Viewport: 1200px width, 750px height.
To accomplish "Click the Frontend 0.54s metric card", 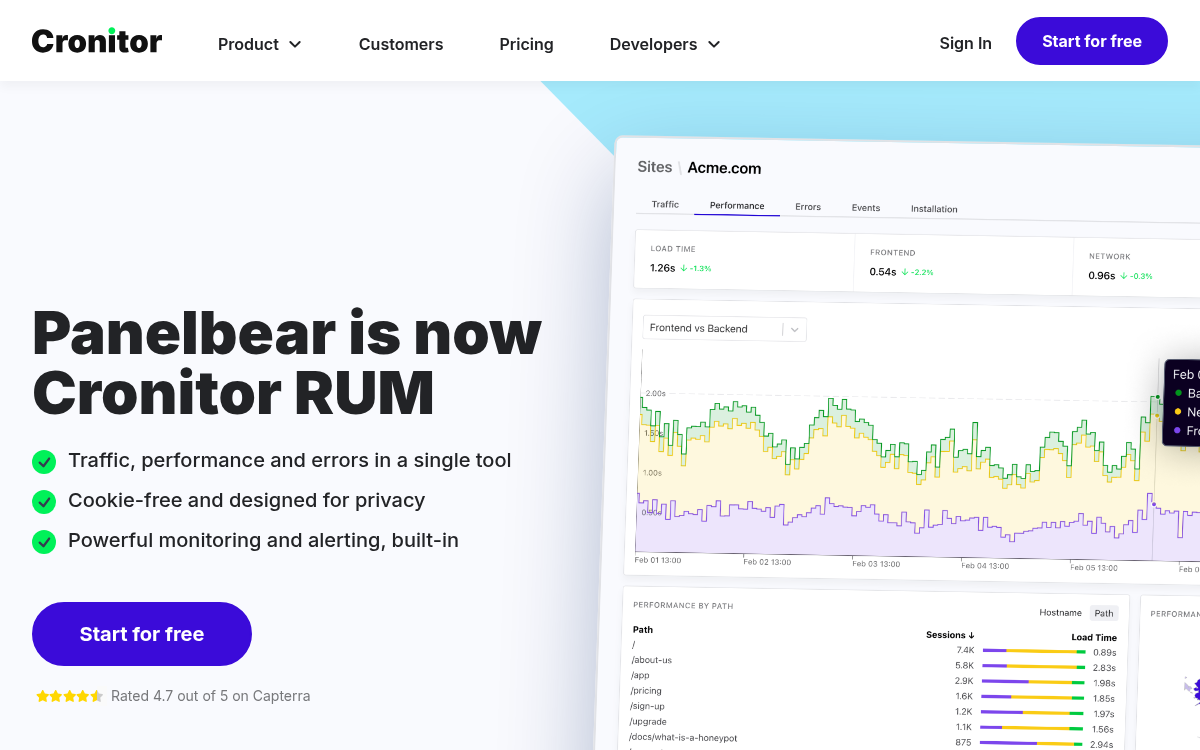I will click(x=964, y=264).
